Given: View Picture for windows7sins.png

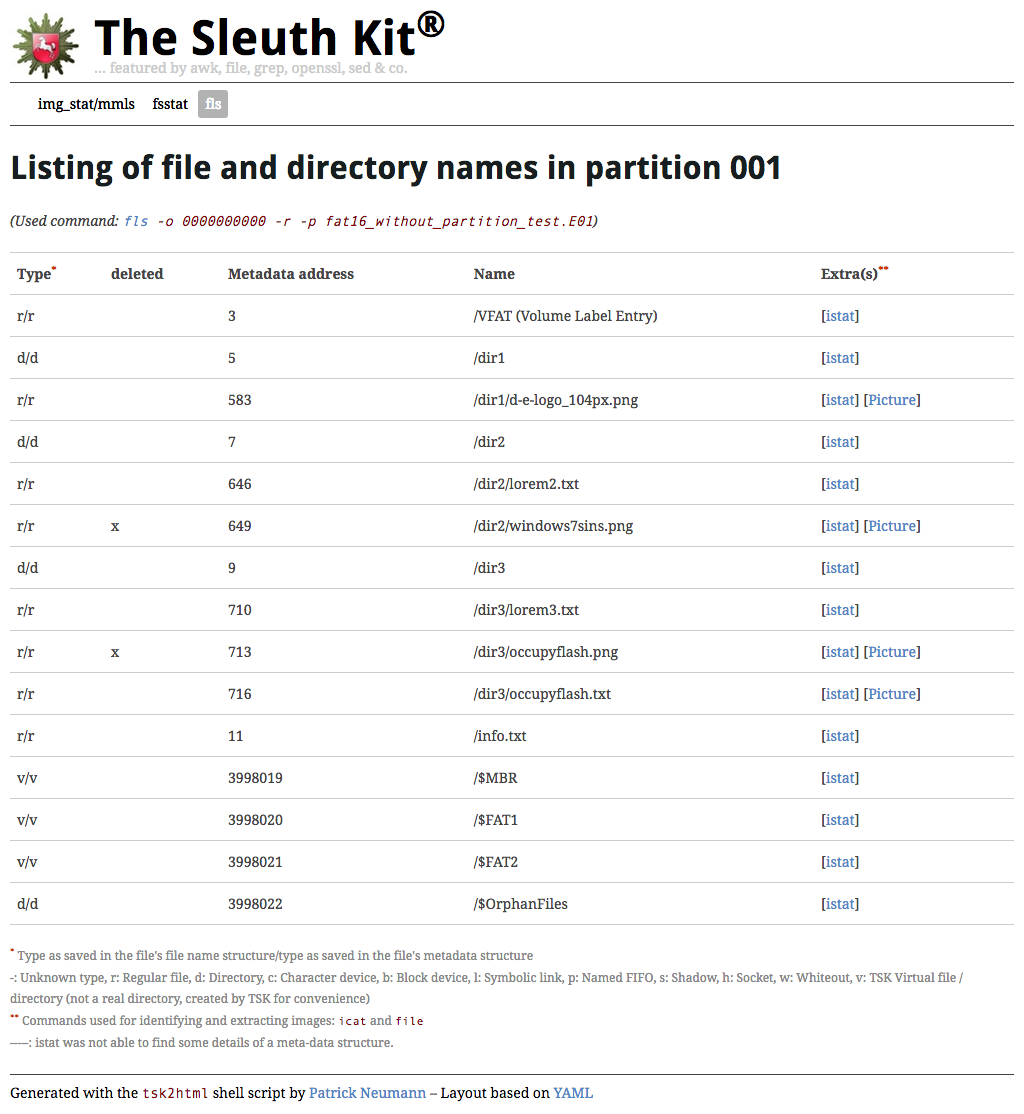Looking at the screenshot, I should [892, 525].
